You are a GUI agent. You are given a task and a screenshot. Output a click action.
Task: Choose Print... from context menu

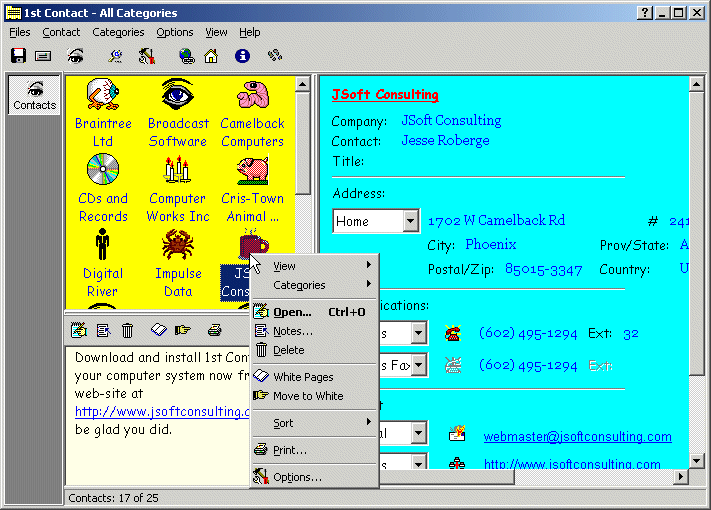314,450
